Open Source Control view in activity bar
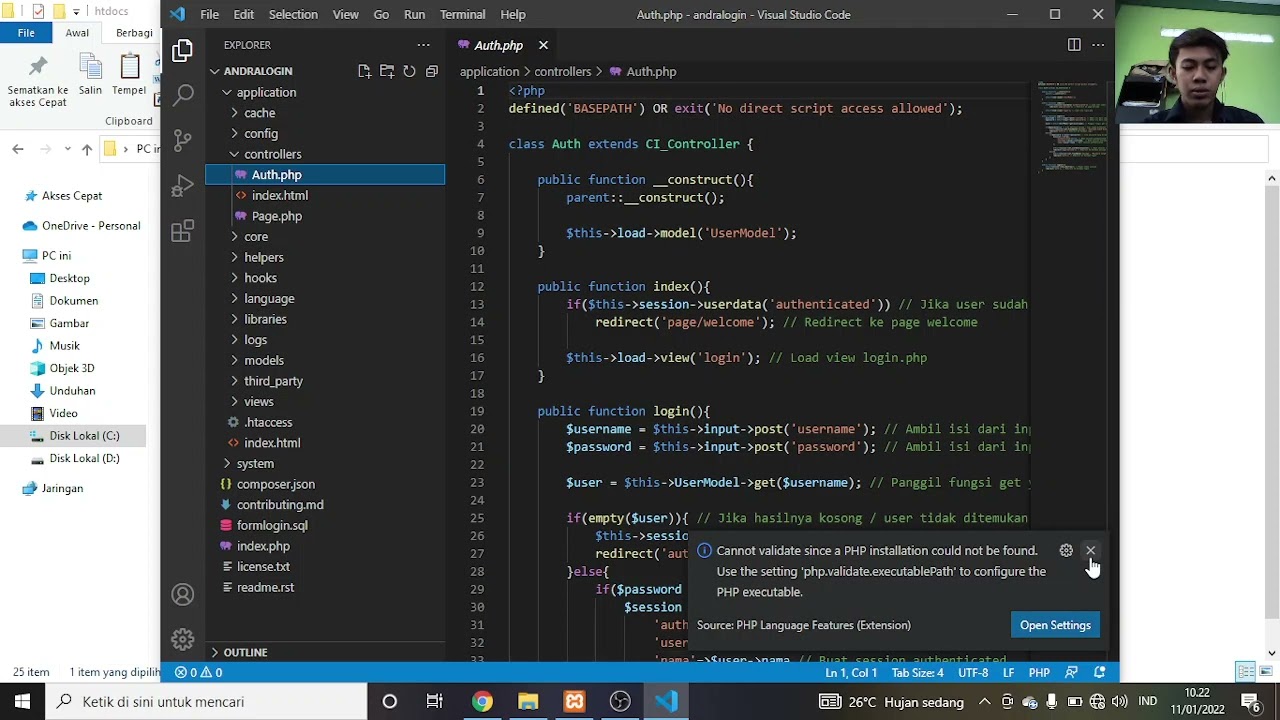1280x720 pixels. pos(182,140)
